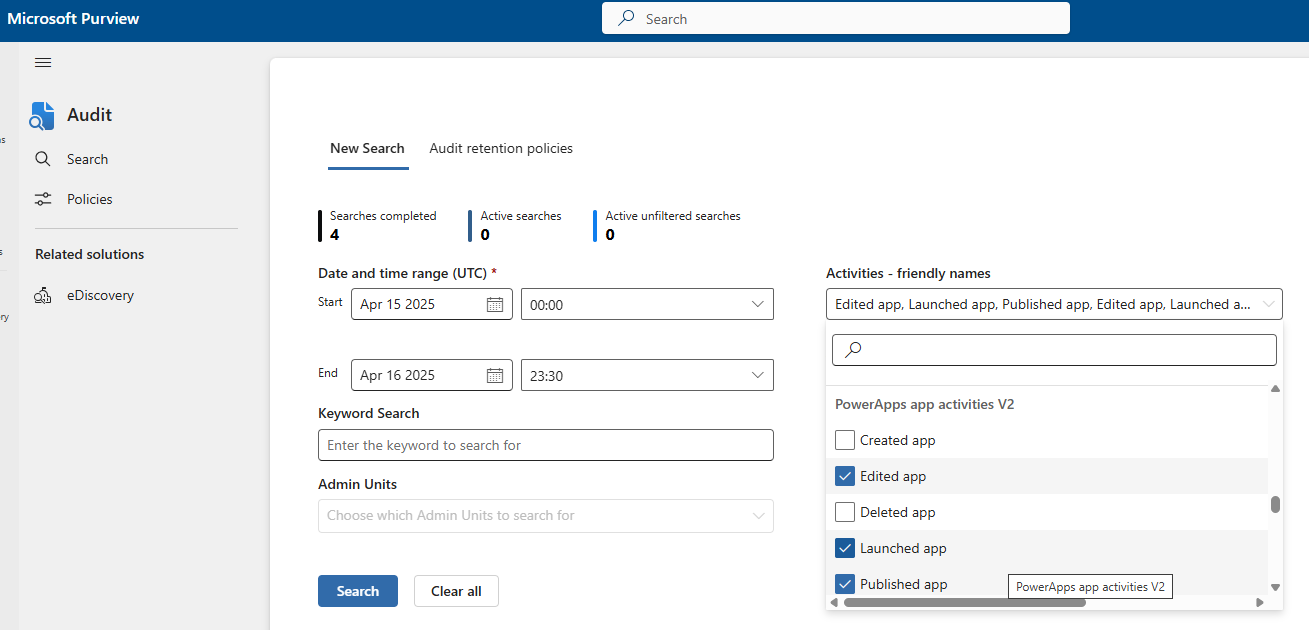This screenshot has height=630, width=1309.
Task: Click the activities list horizontal scrollbar
Action: coord(964,602)
